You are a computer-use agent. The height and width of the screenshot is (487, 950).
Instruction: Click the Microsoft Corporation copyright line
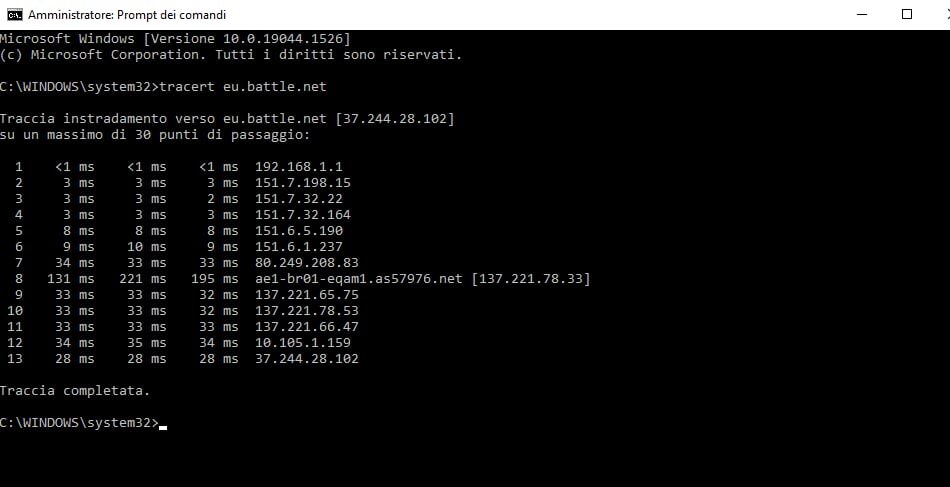(x=231, y=55)
